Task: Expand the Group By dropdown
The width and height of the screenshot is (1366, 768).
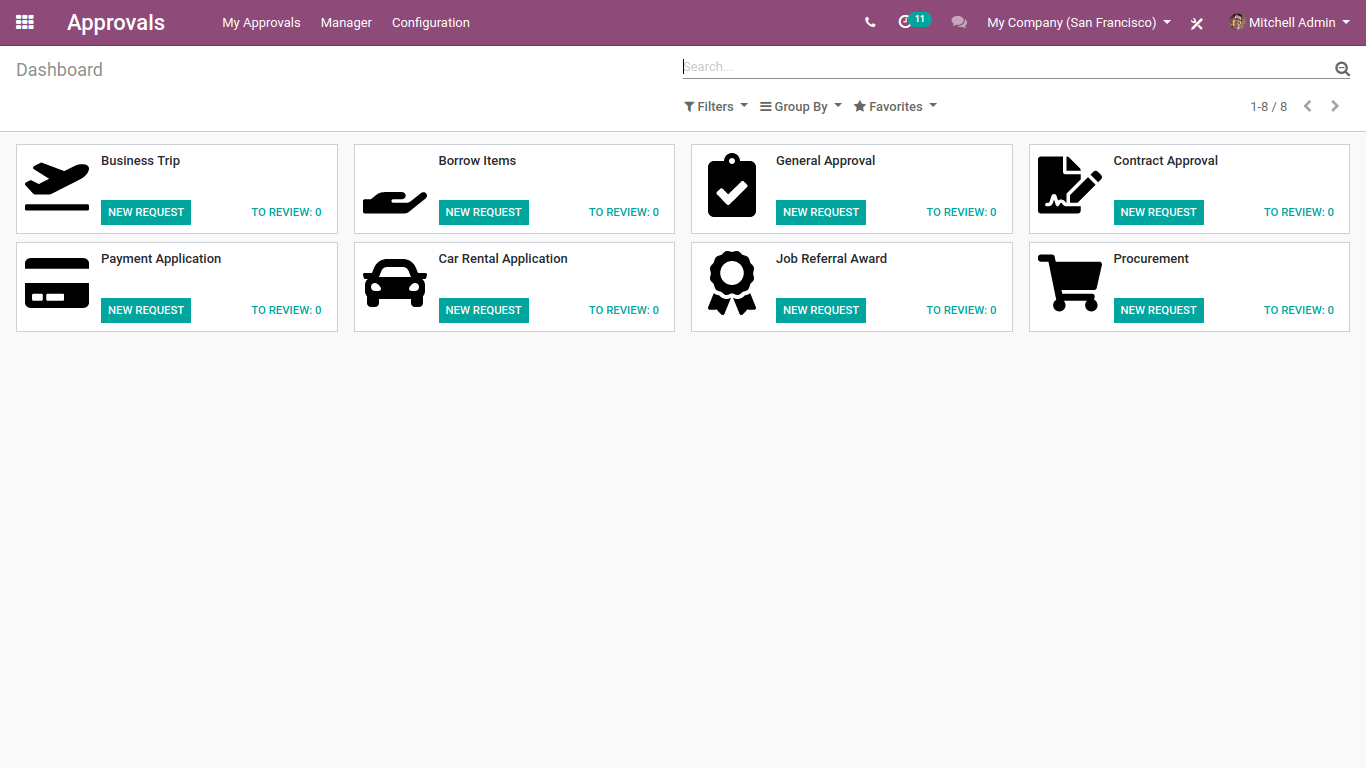Action: pyautogui.click(x=801, y=106)
